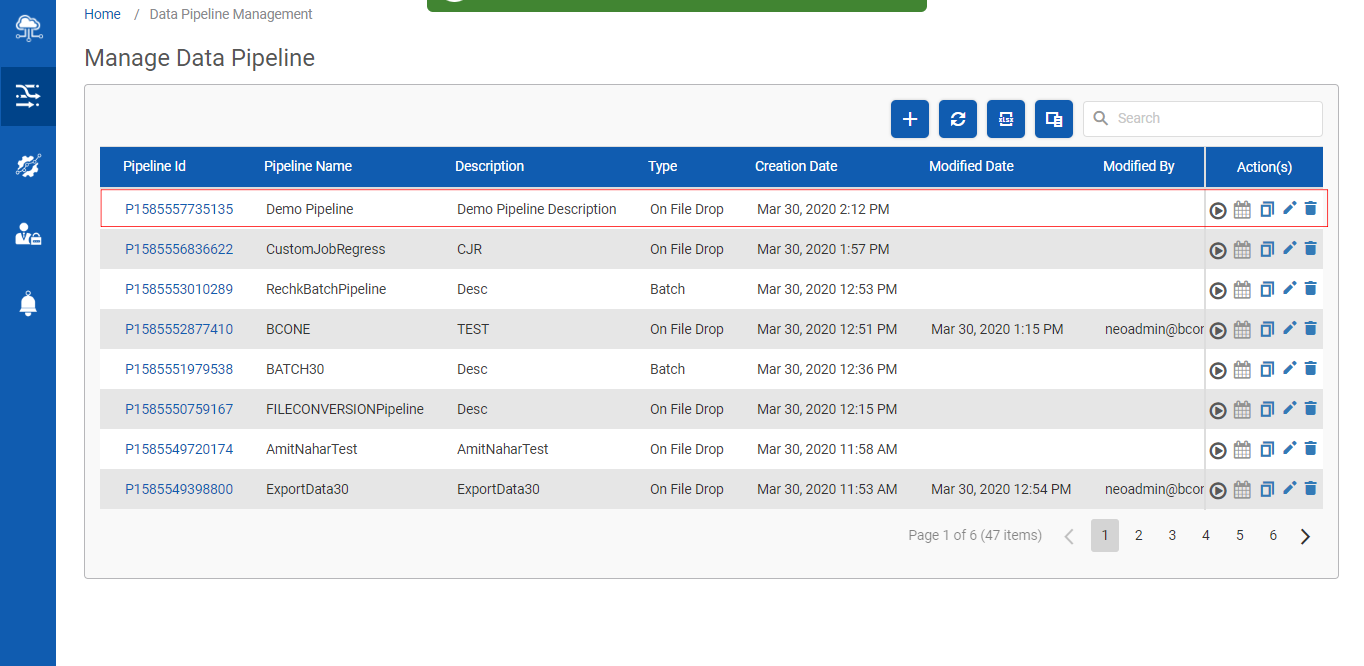This screenshot has height=666, width=1364.
Task: Open pipeline P1585552877410 link
Action: (x=179, y=329)
